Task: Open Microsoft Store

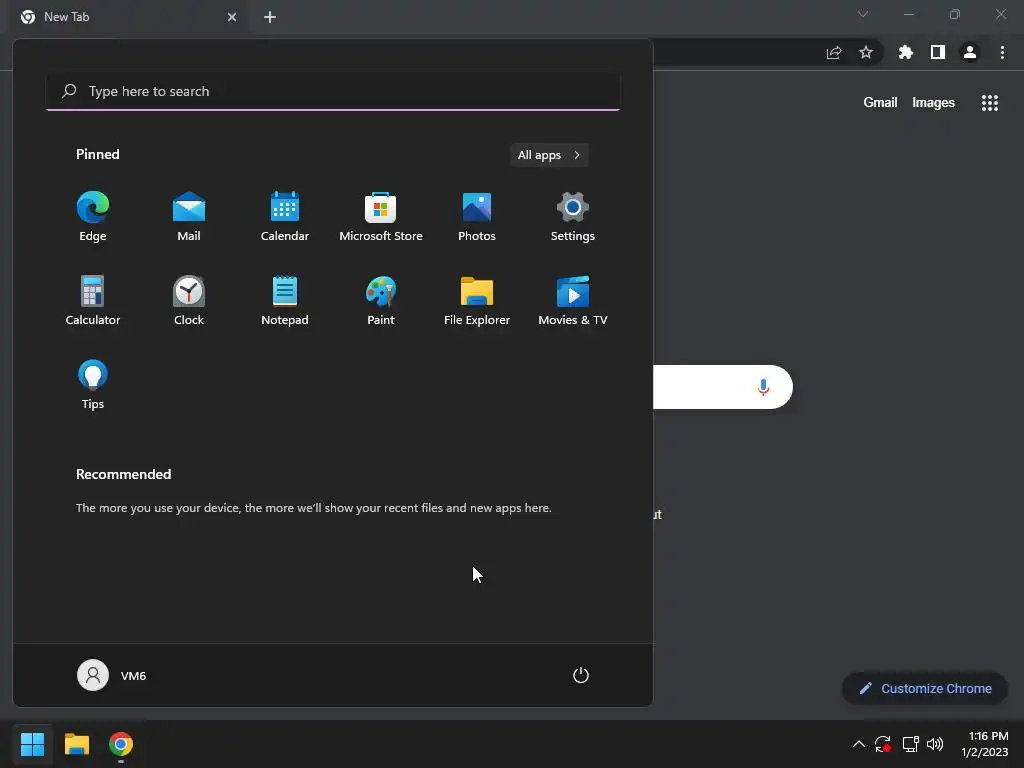Action: pos(381,217)
